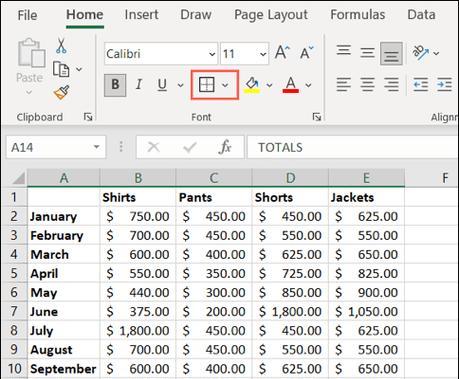
Task: Decrease indent
Action: (421, 84)
